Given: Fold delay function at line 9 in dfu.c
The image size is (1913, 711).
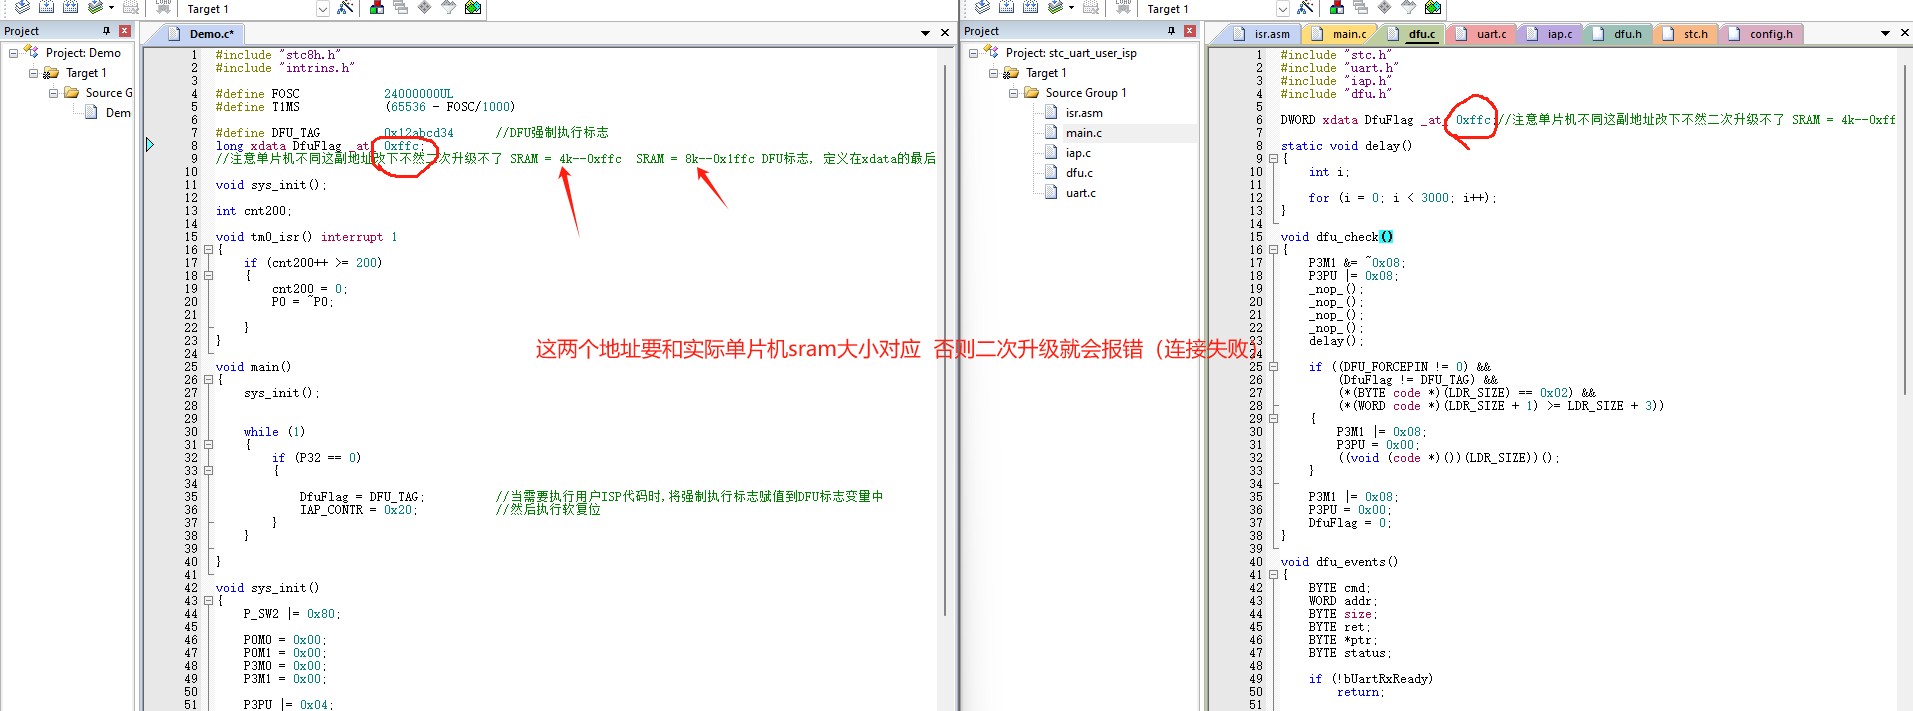Looking at the screenshot, I should click(x=1273, y=159).
